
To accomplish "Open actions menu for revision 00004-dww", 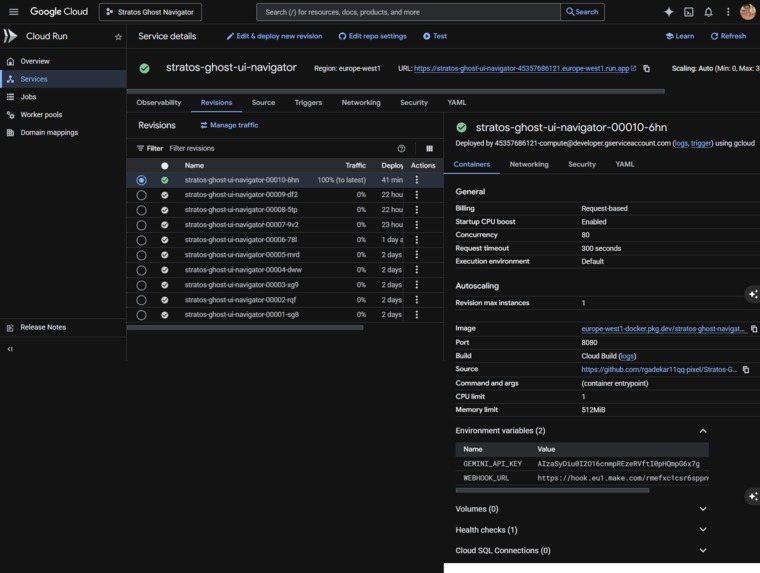I will tap(416, 270).
